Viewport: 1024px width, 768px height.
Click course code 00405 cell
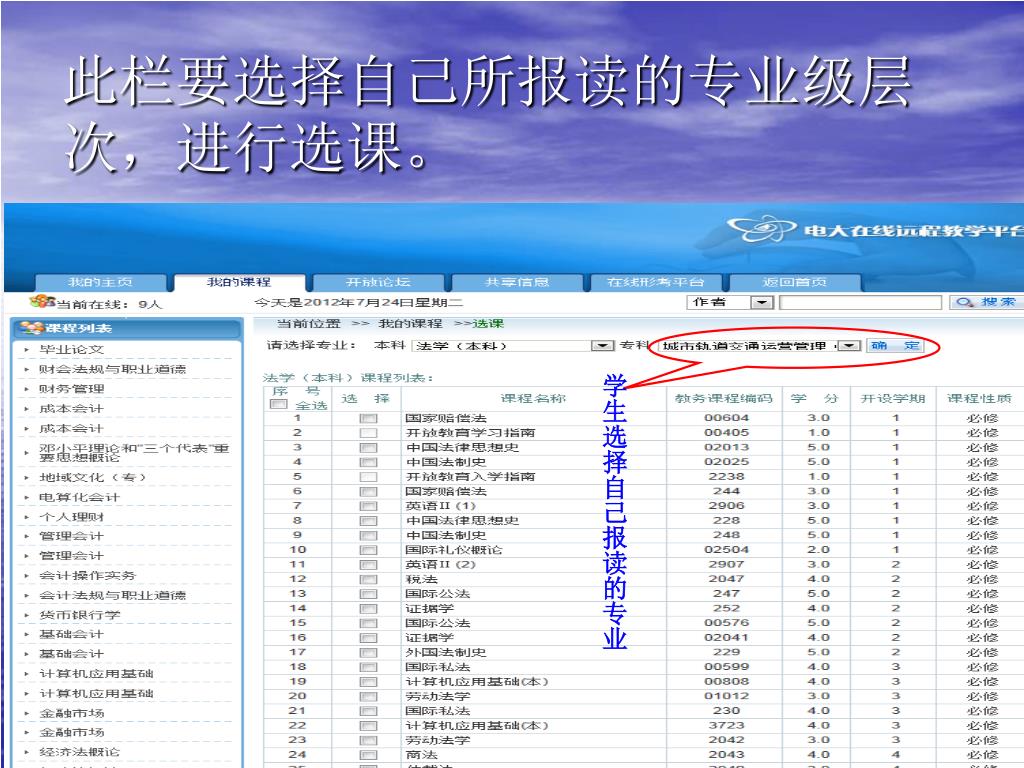tap(726, 432)
